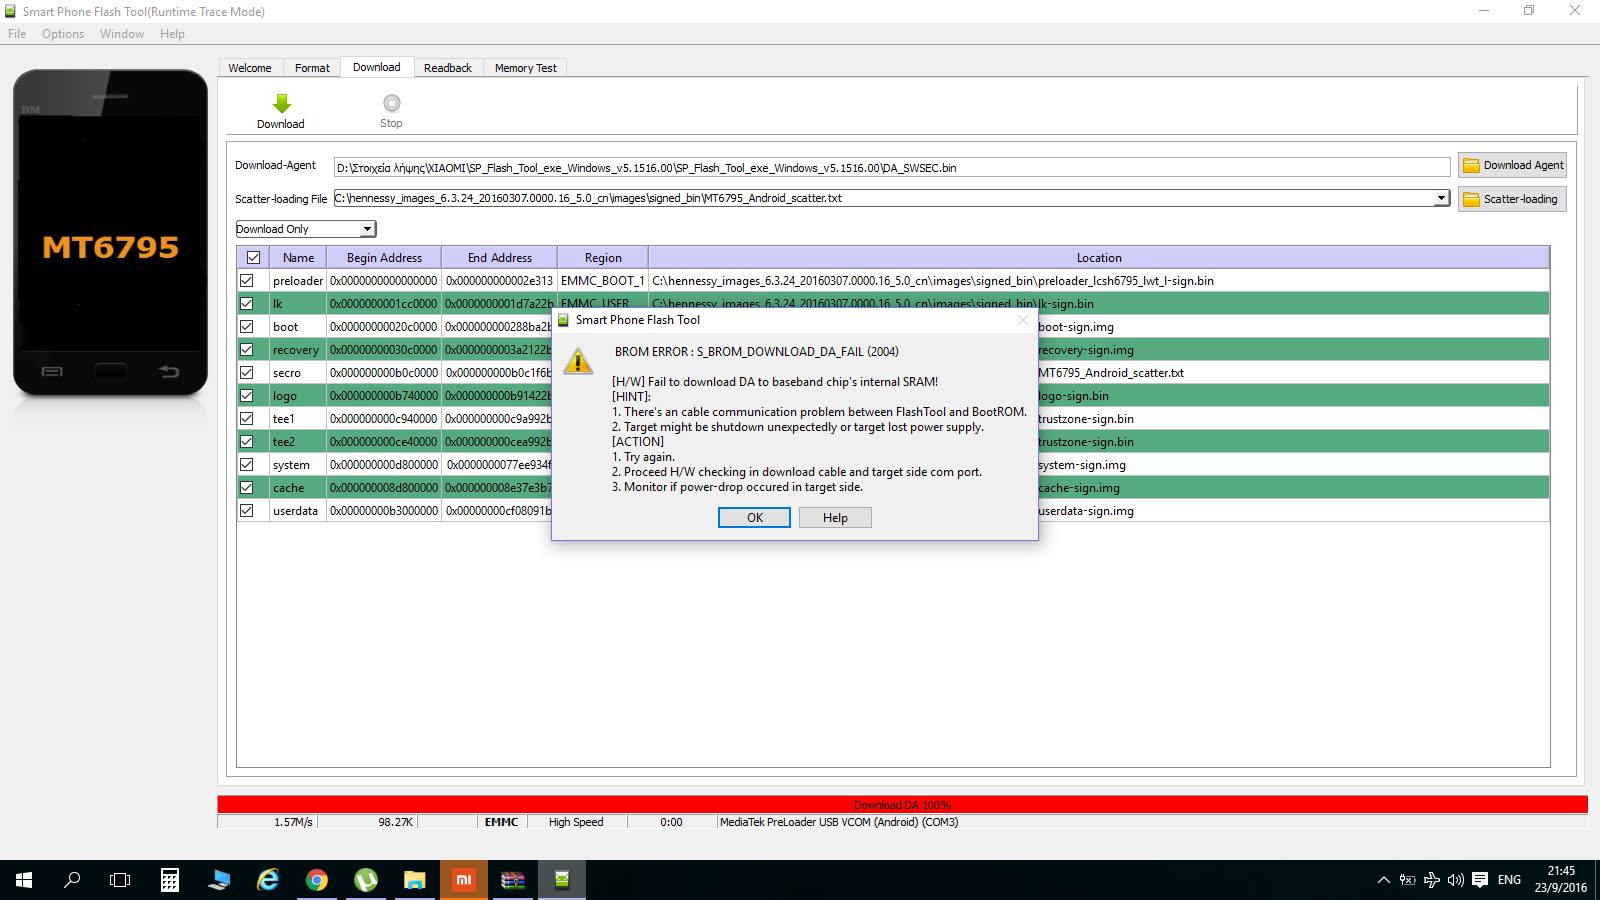Viewport: 1600px width, 900px height.
Task: Open the Scatter-loading File path dropdown arrow
Action: pos(1441,198)
